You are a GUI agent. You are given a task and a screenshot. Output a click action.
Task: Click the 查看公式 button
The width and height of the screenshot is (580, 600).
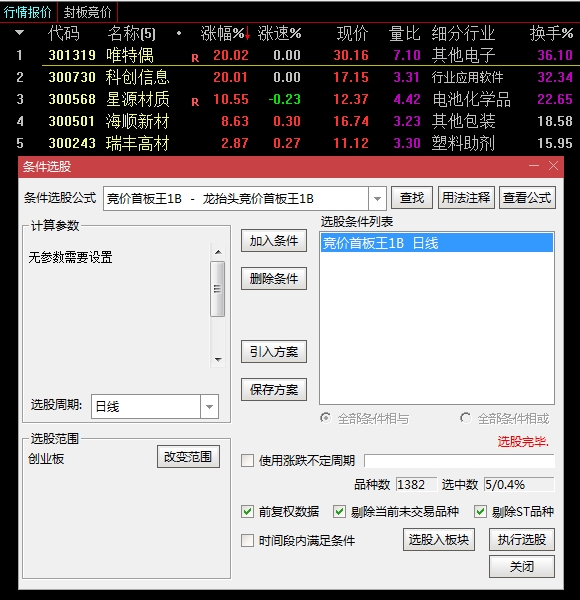coord(527,198)
